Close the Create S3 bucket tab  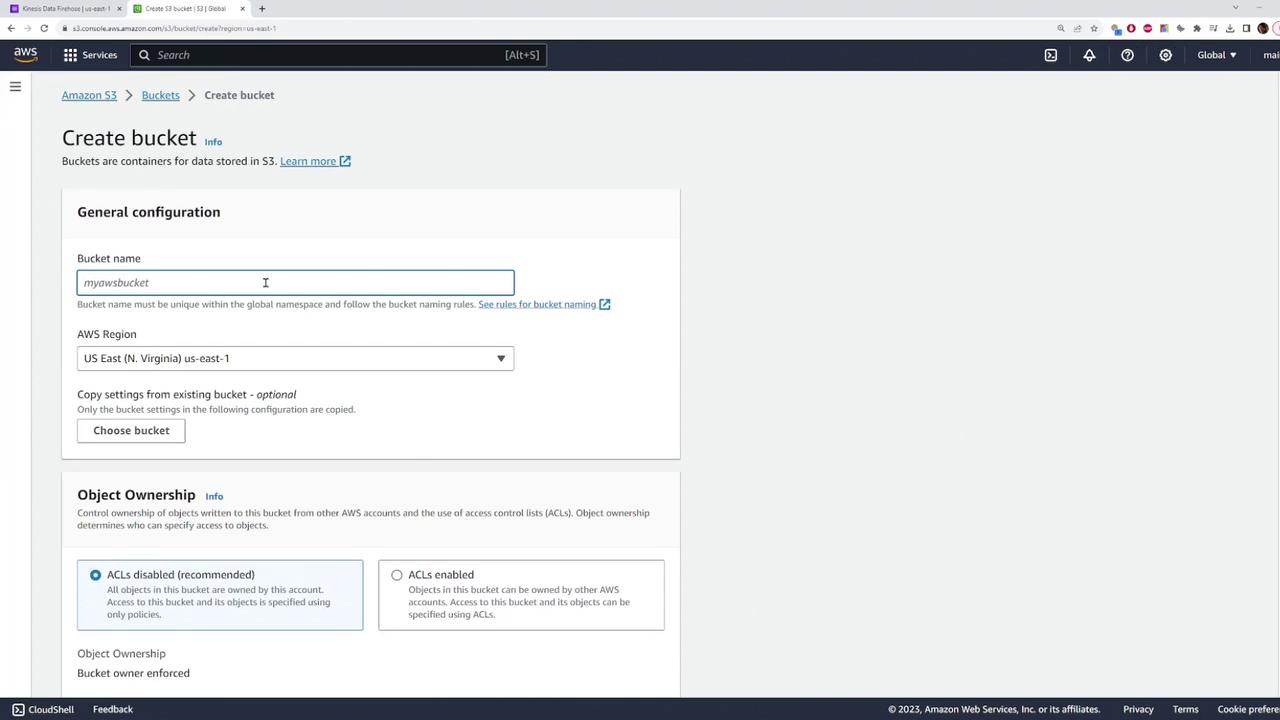coord(242,9)
